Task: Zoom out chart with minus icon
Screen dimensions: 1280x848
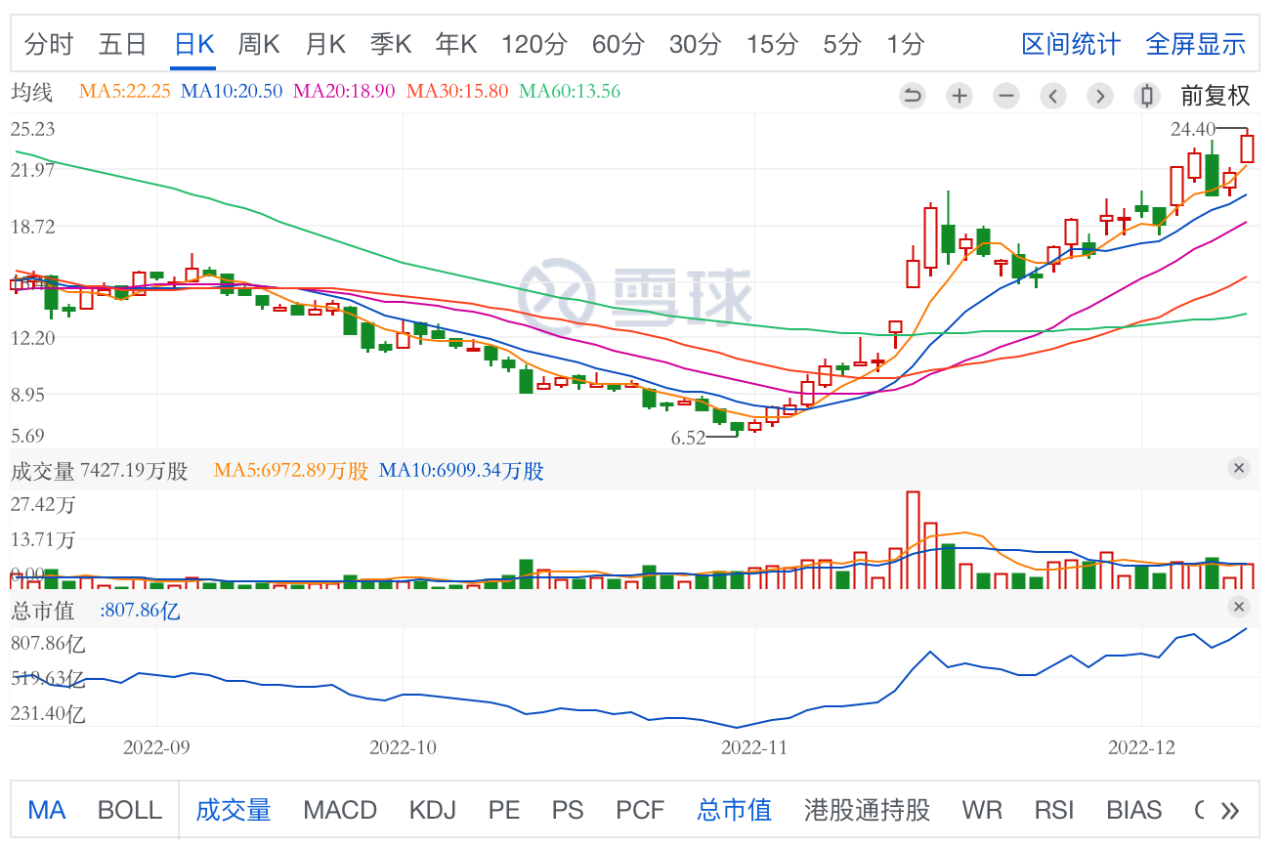Action: pos(1006,96)
